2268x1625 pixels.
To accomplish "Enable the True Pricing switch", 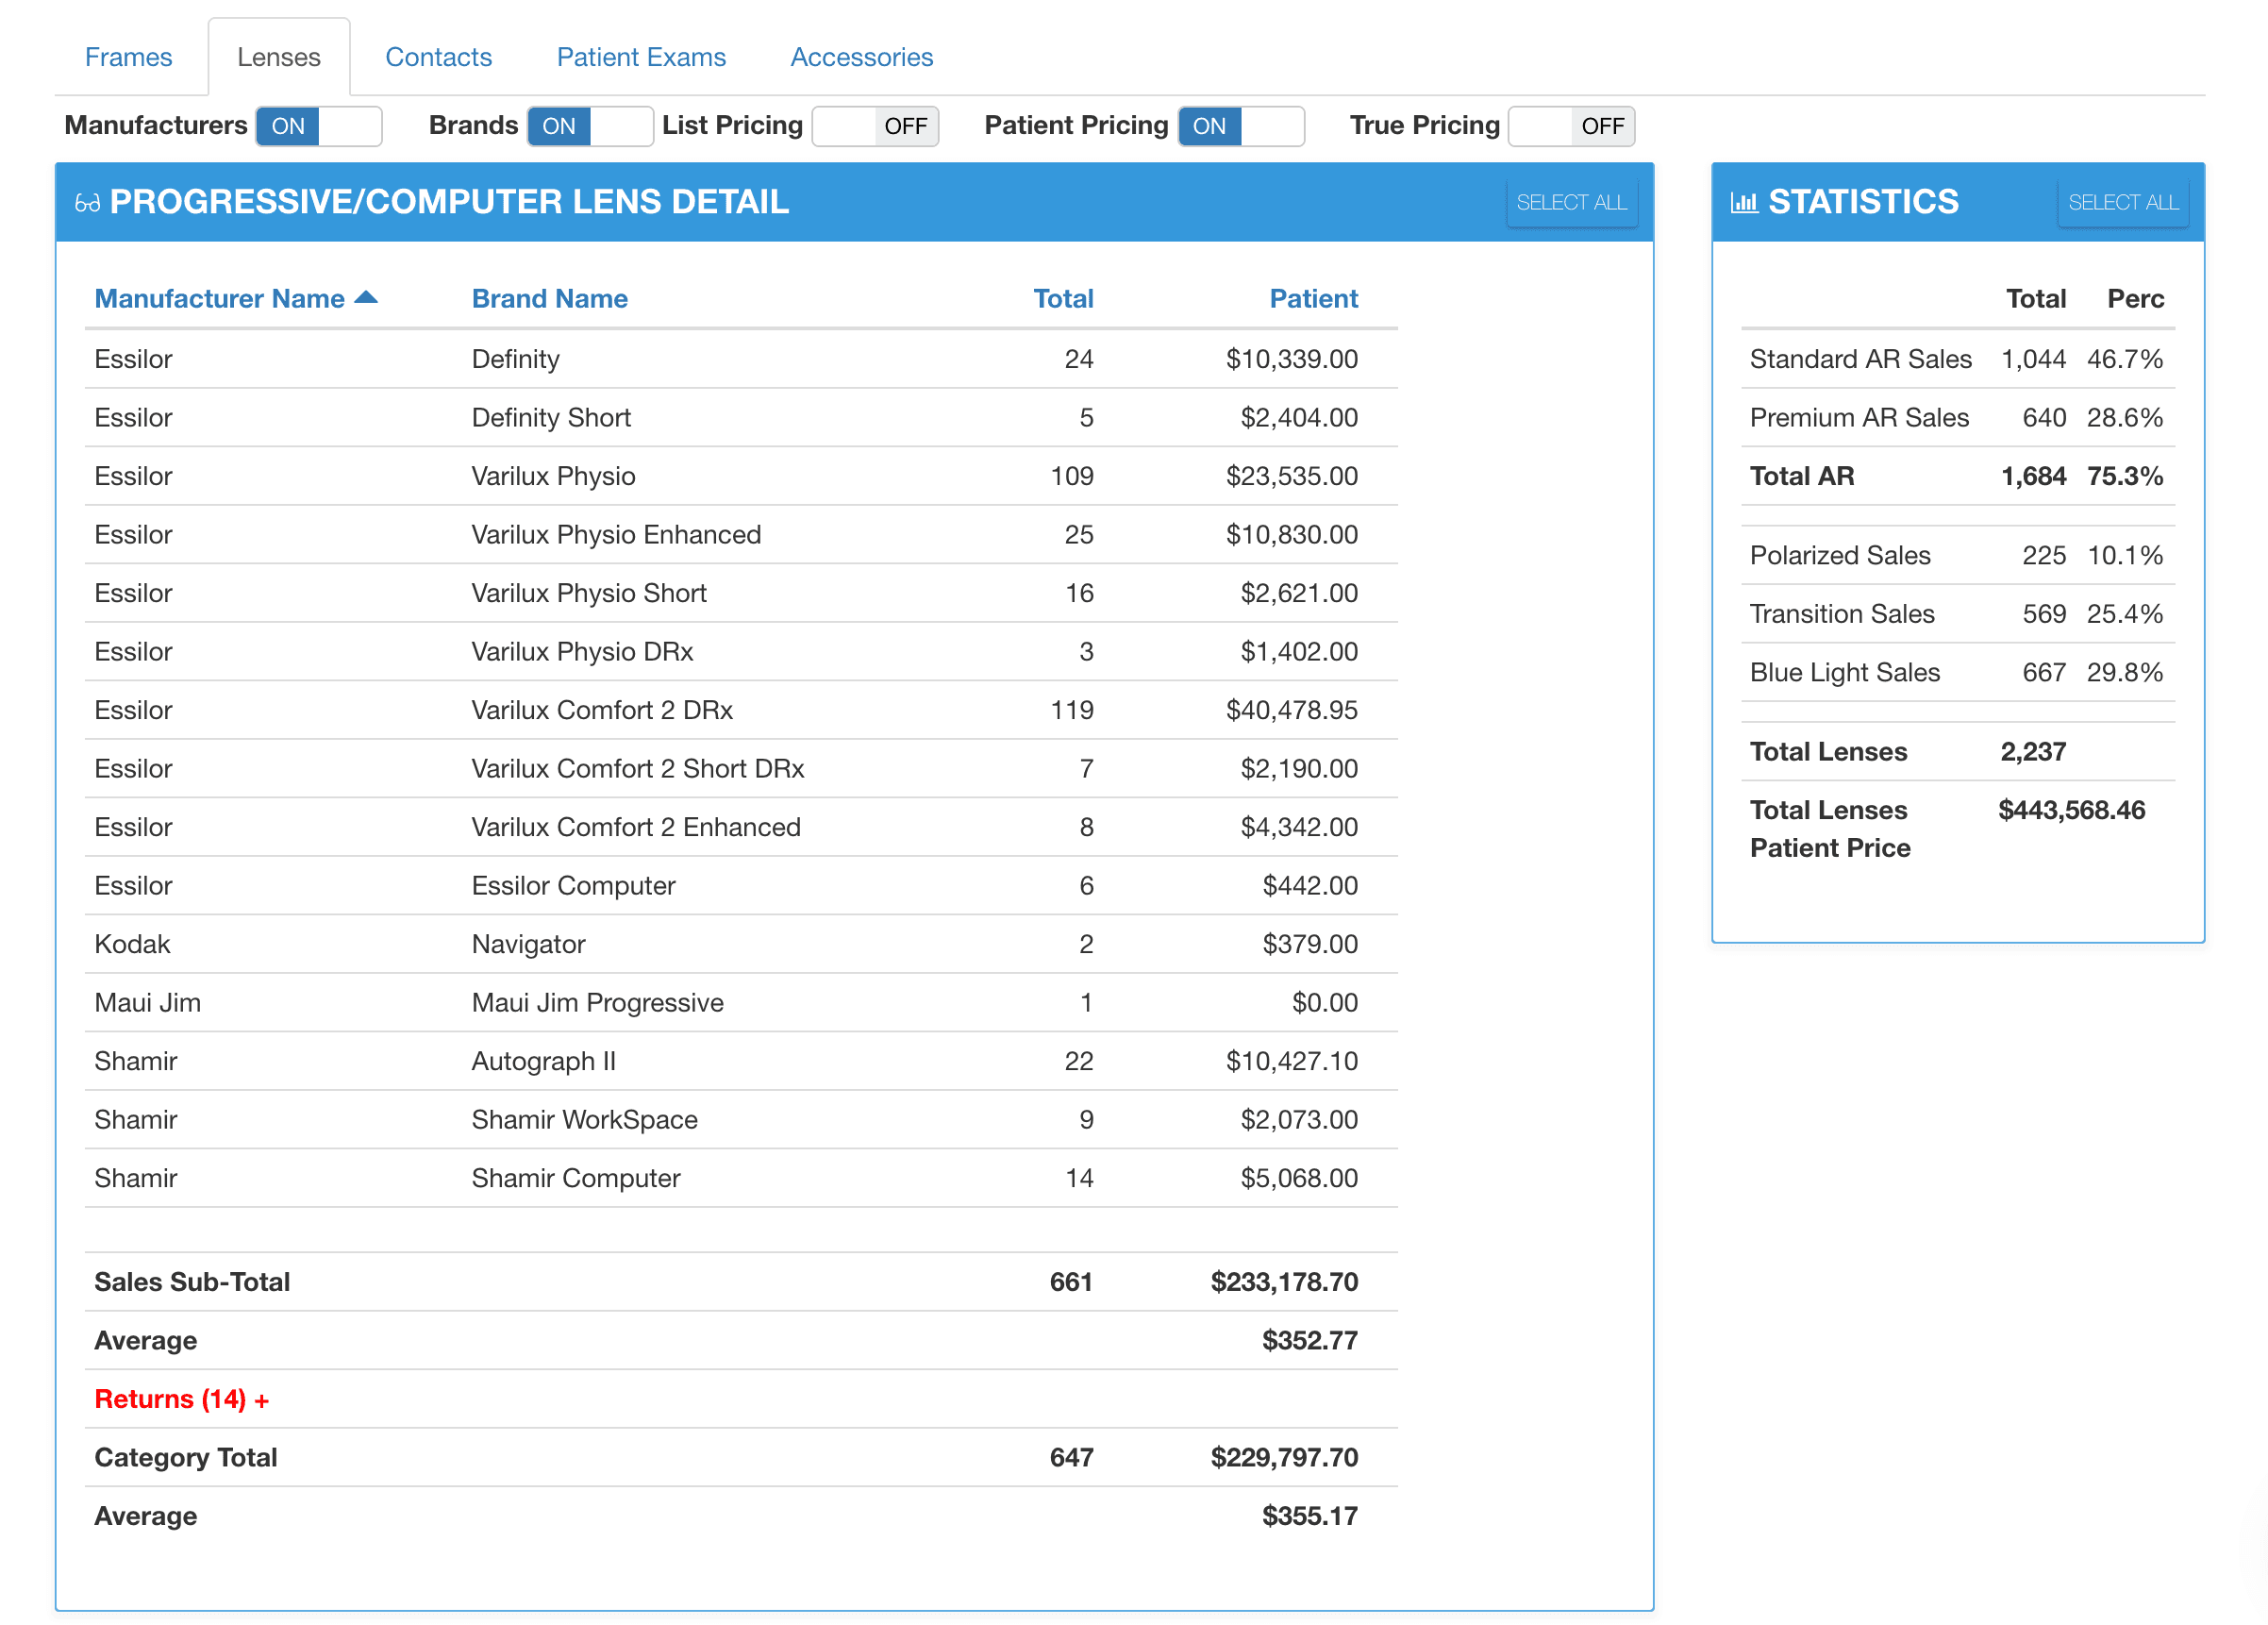I will (1571, 126).
